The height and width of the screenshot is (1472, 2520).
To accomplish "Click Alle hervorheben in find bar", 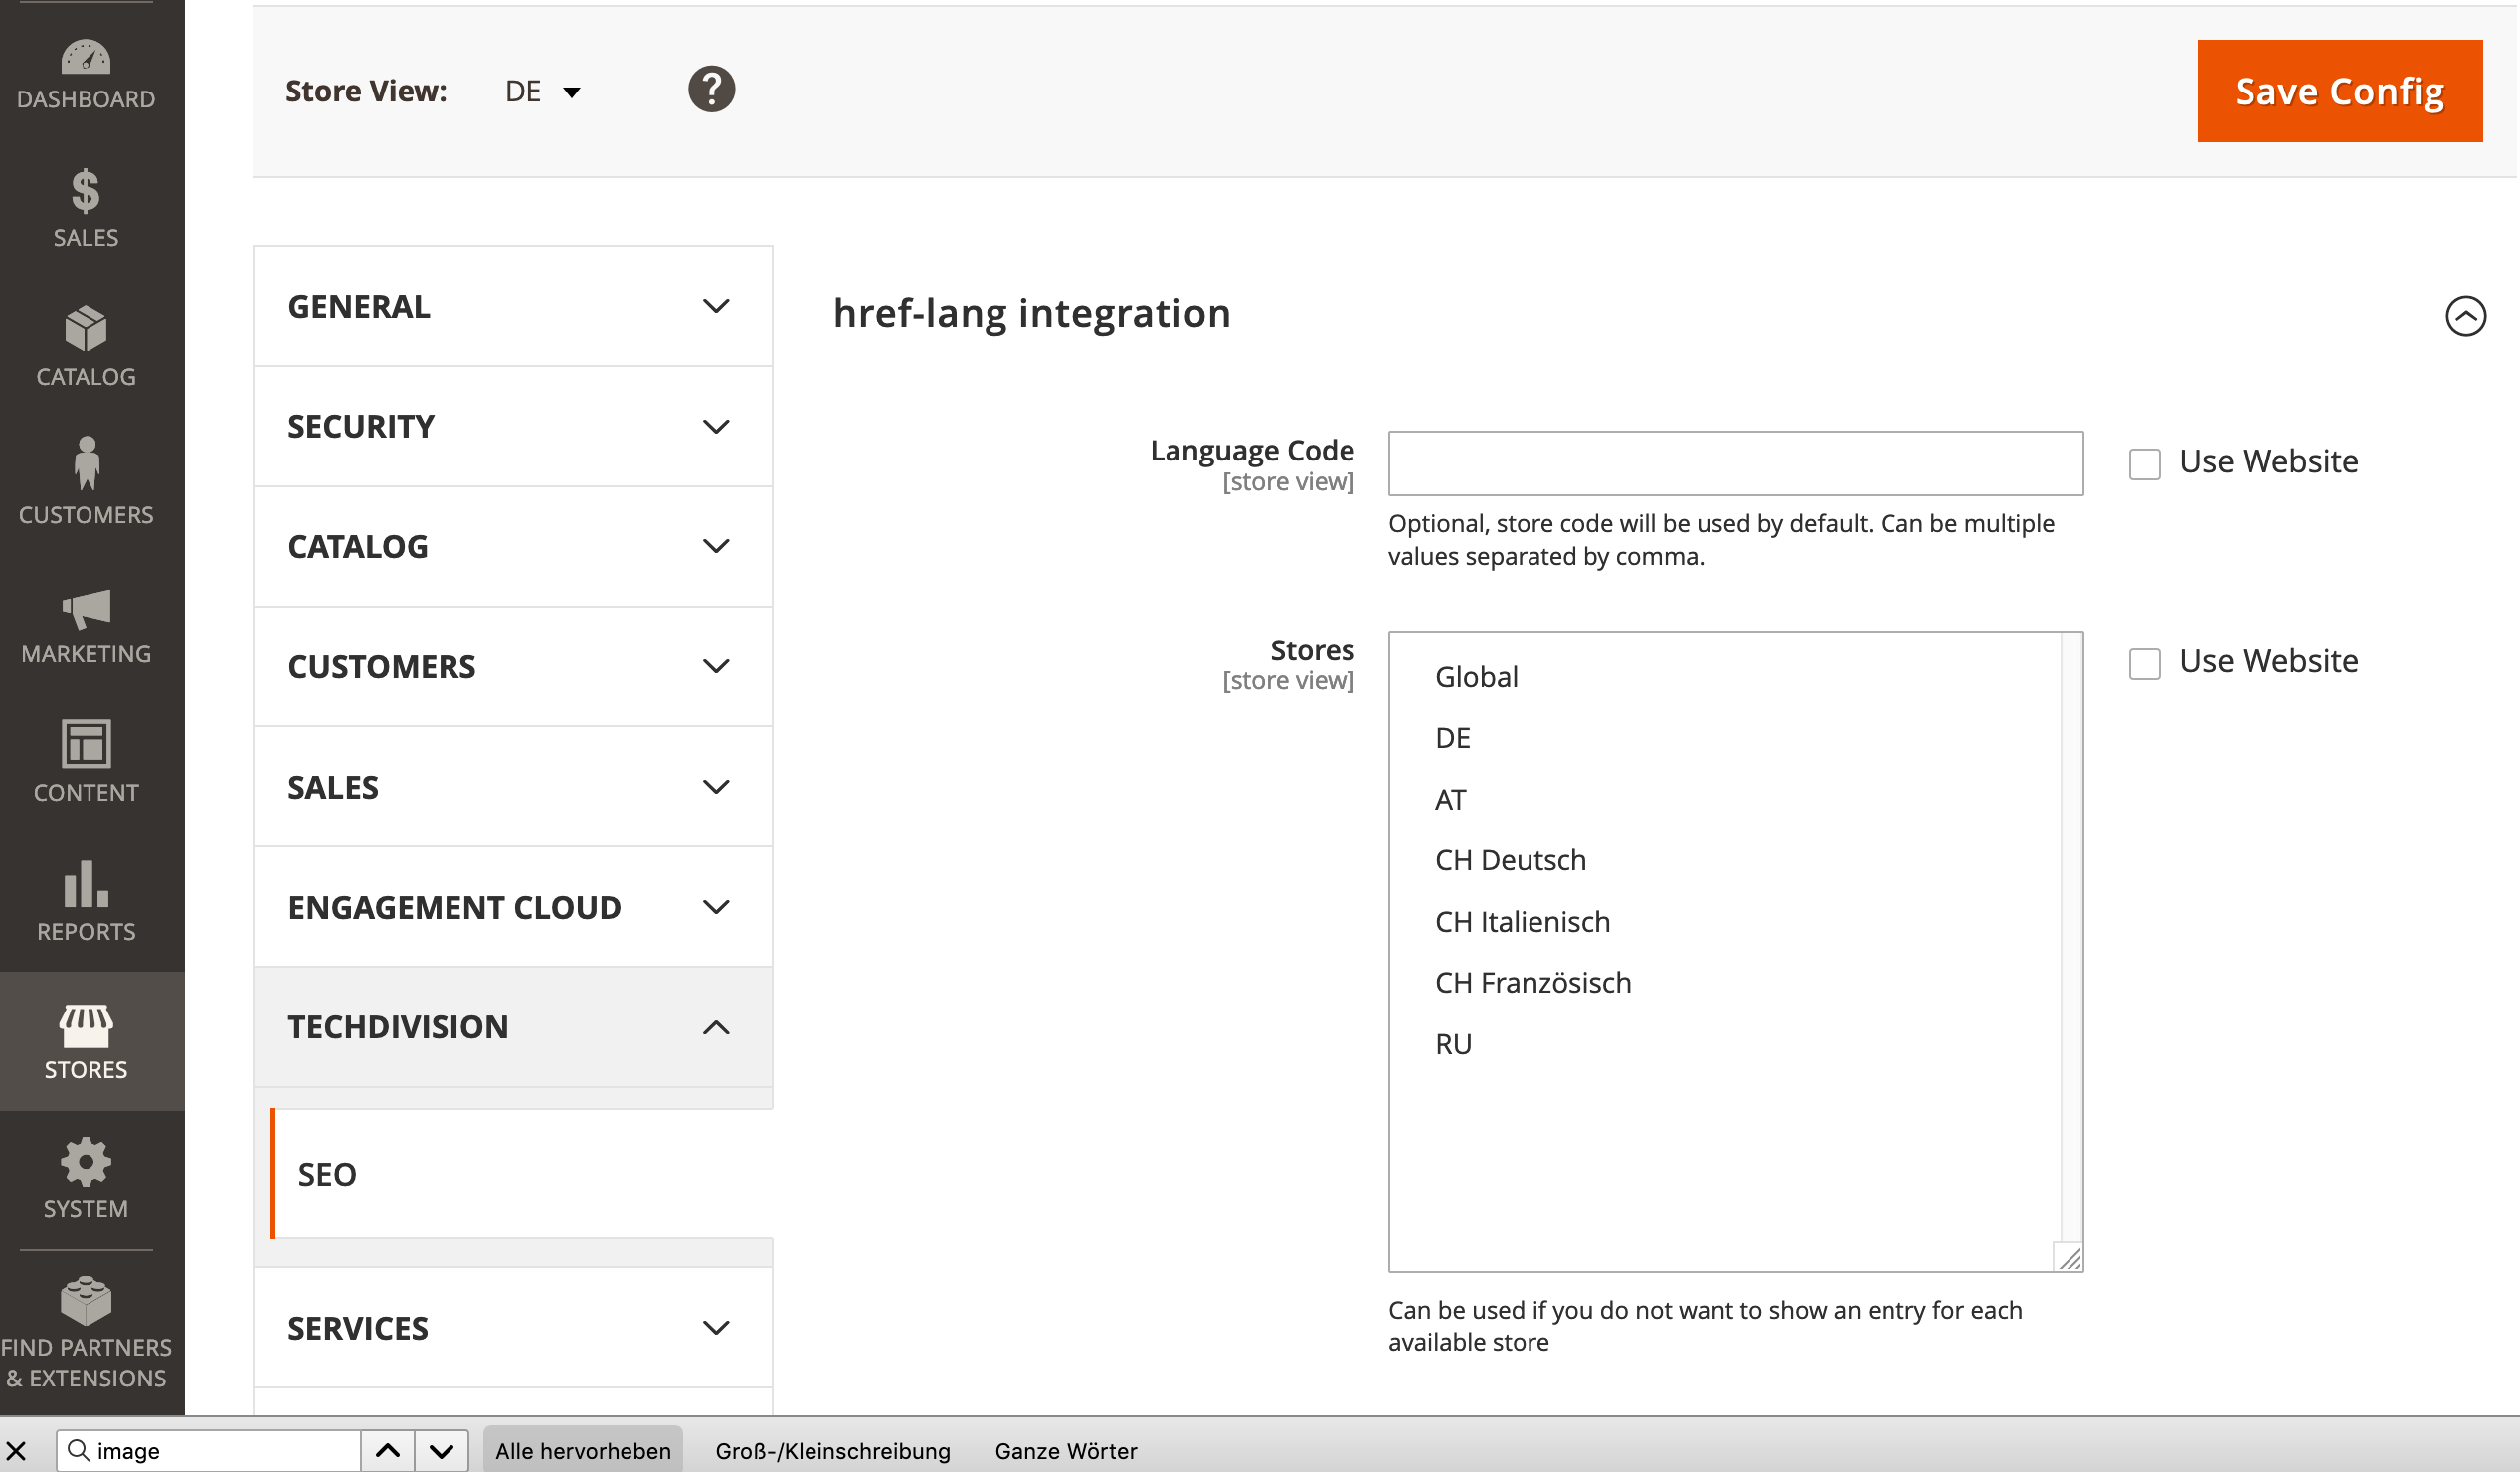I will click(x=583, y=1451).
